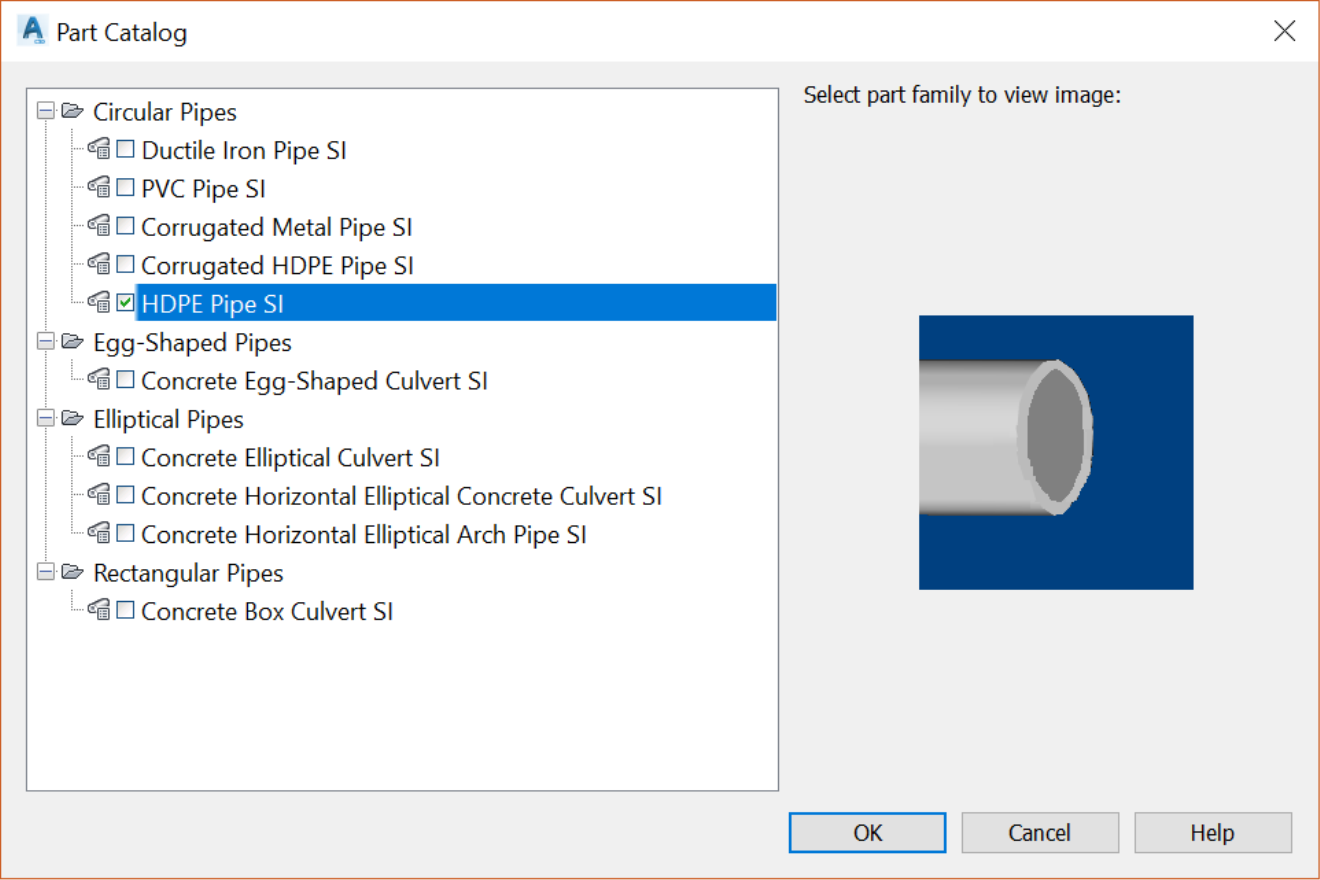Select the highlighted HDPE Pipe SI row

(456, 303)
